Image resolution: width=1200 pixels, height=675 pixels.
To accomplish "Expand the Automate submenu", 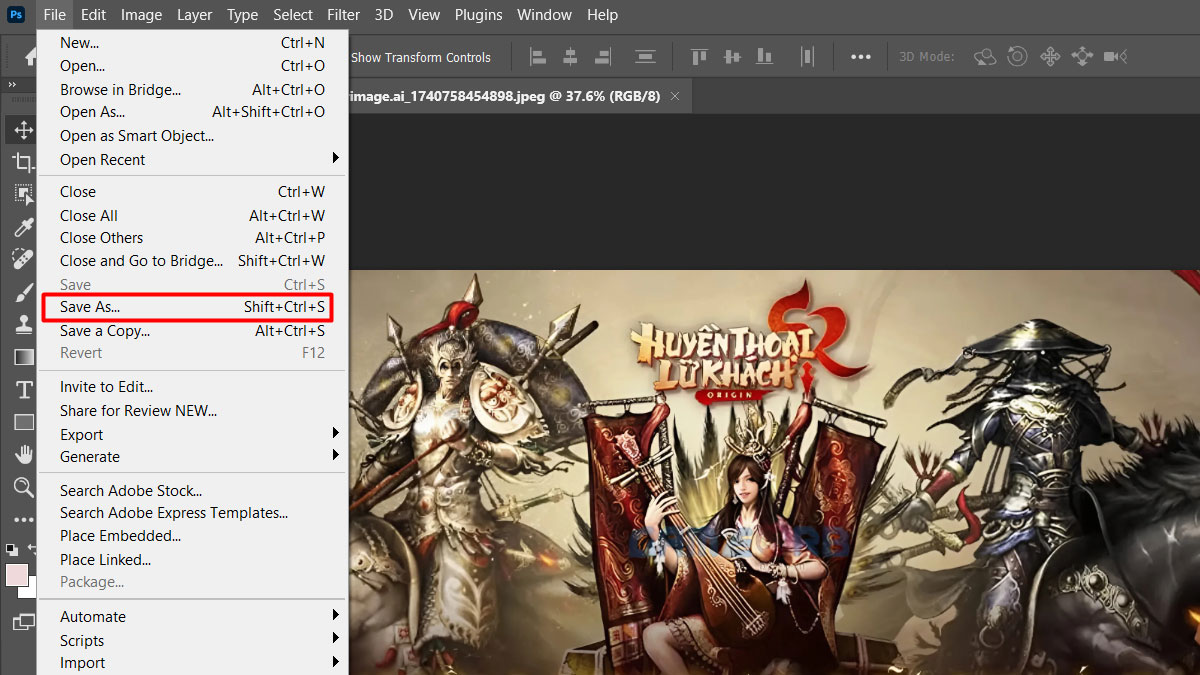I will pyautogui.click(x=192, y=616).
